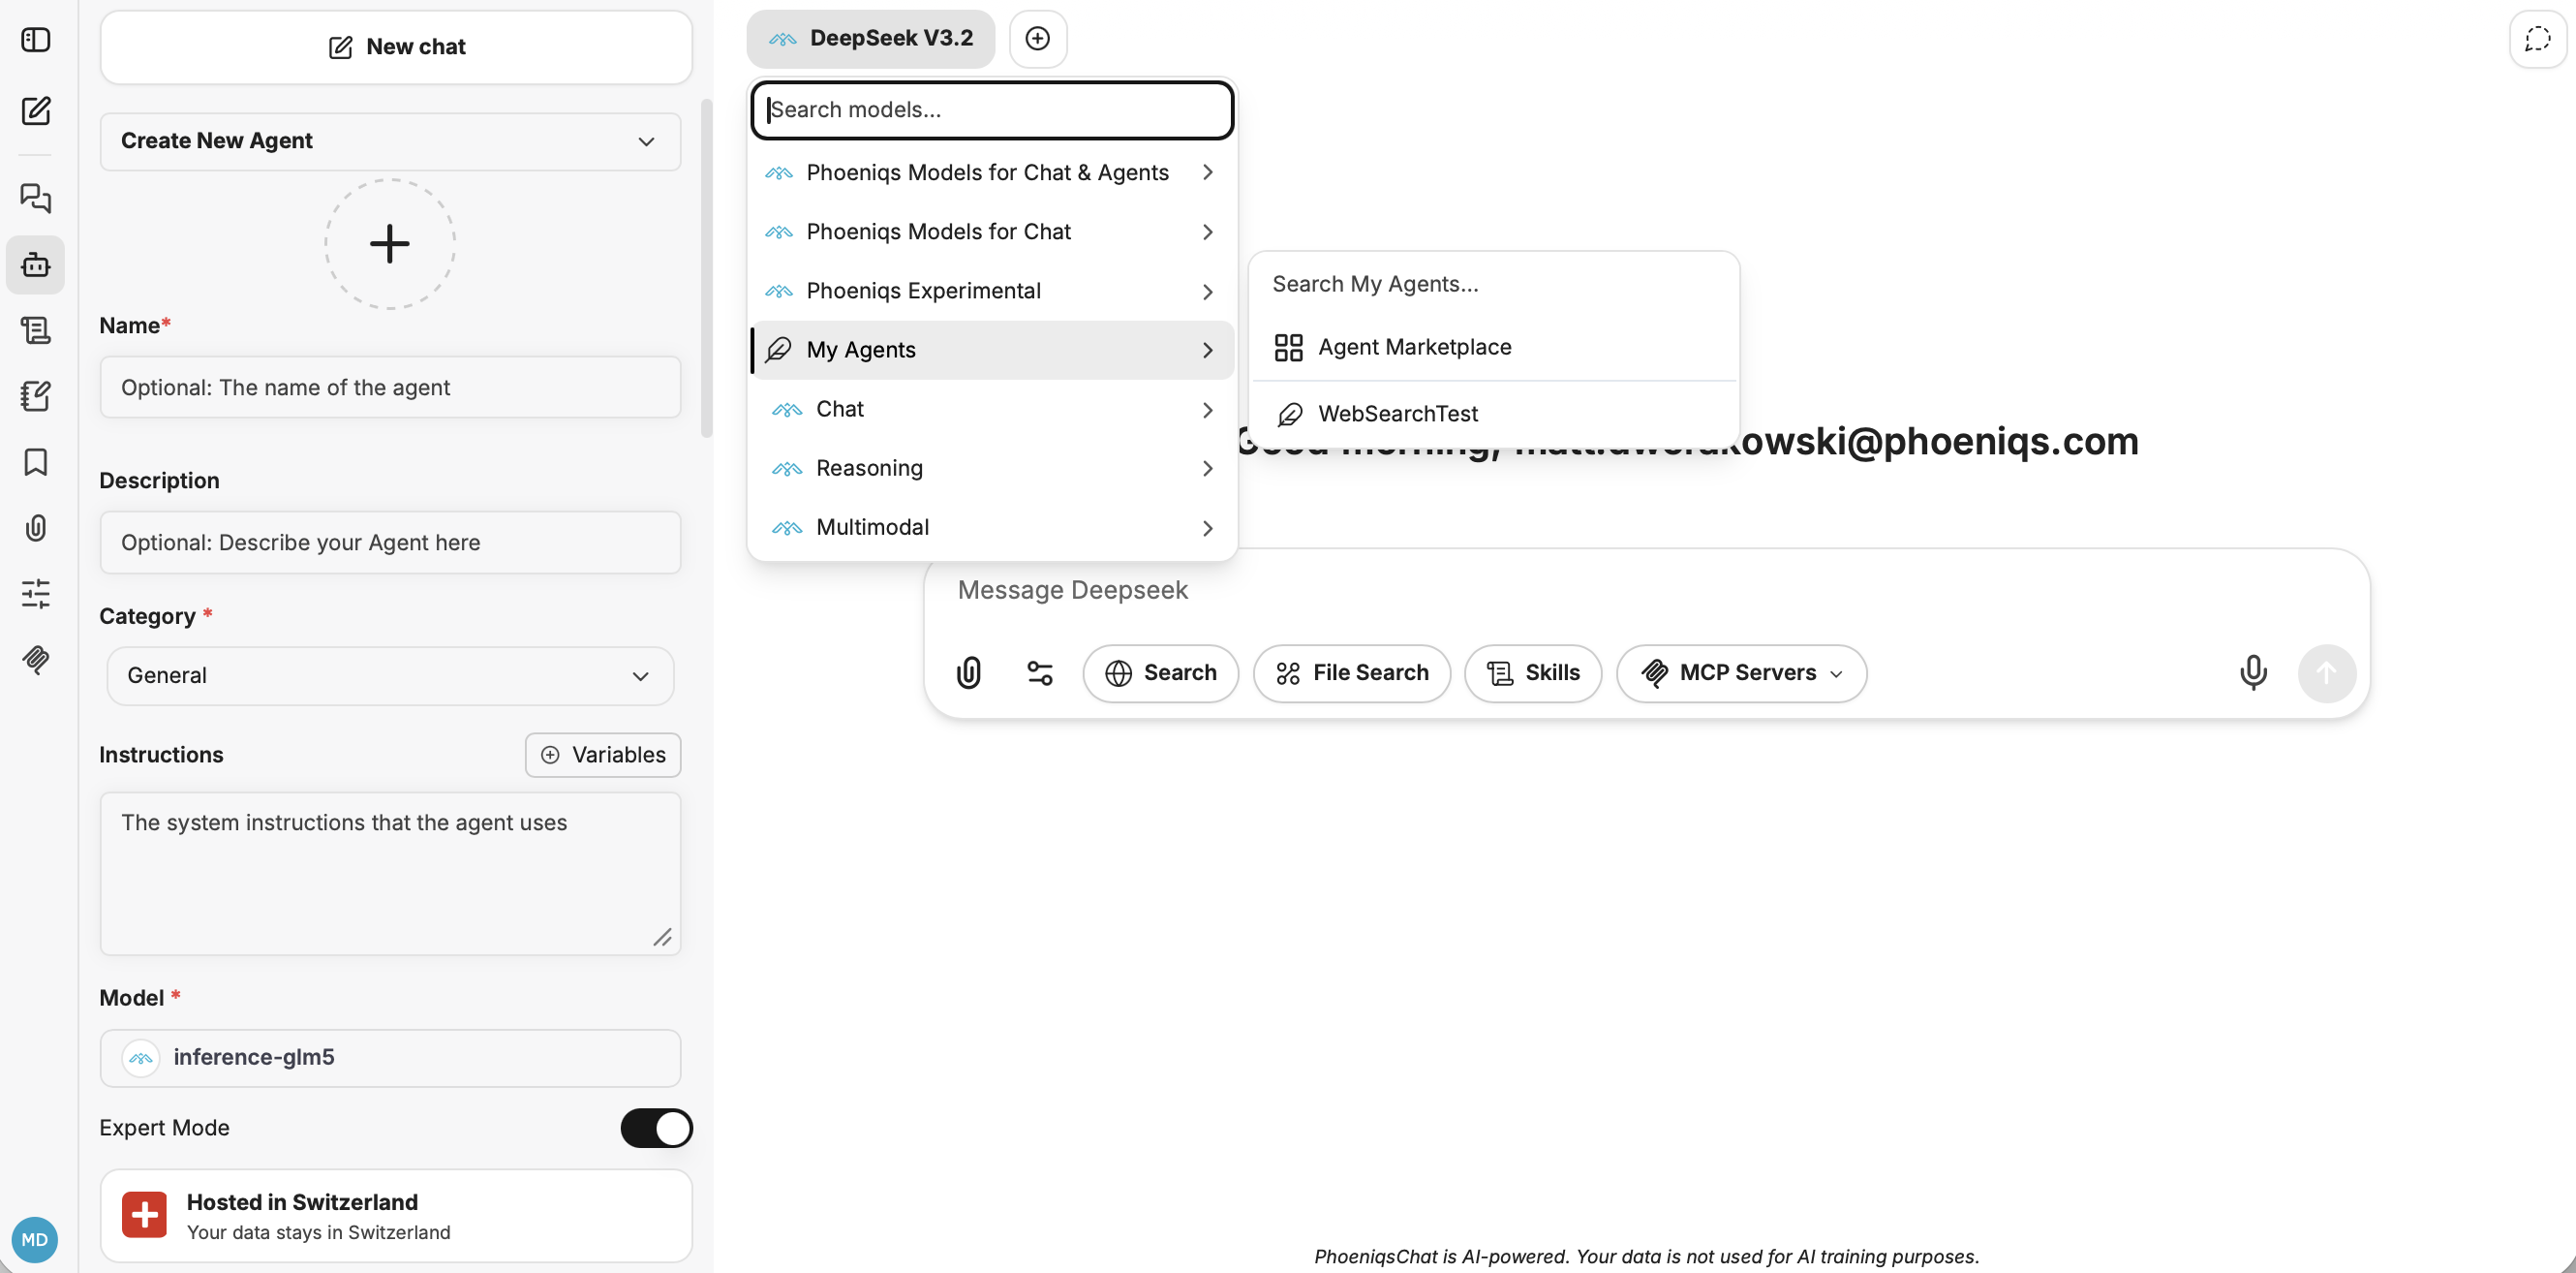The image size is (2576, 1273).
Task: Start voice input with the microphone icon
Action: click(2253, 673)
